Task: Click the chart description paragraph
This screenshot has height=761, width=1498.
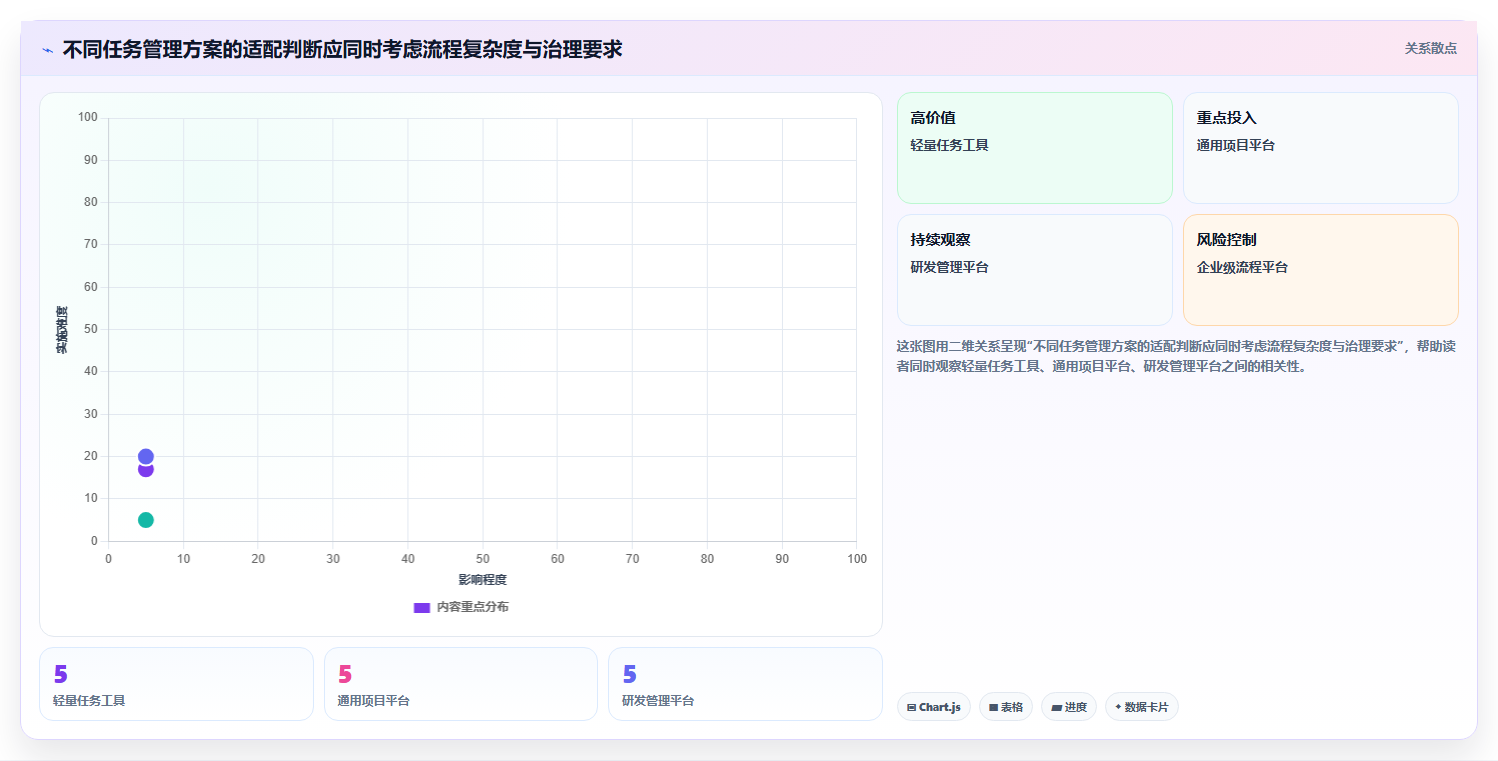Action: pyautogui.click(x=1177, y=356)
